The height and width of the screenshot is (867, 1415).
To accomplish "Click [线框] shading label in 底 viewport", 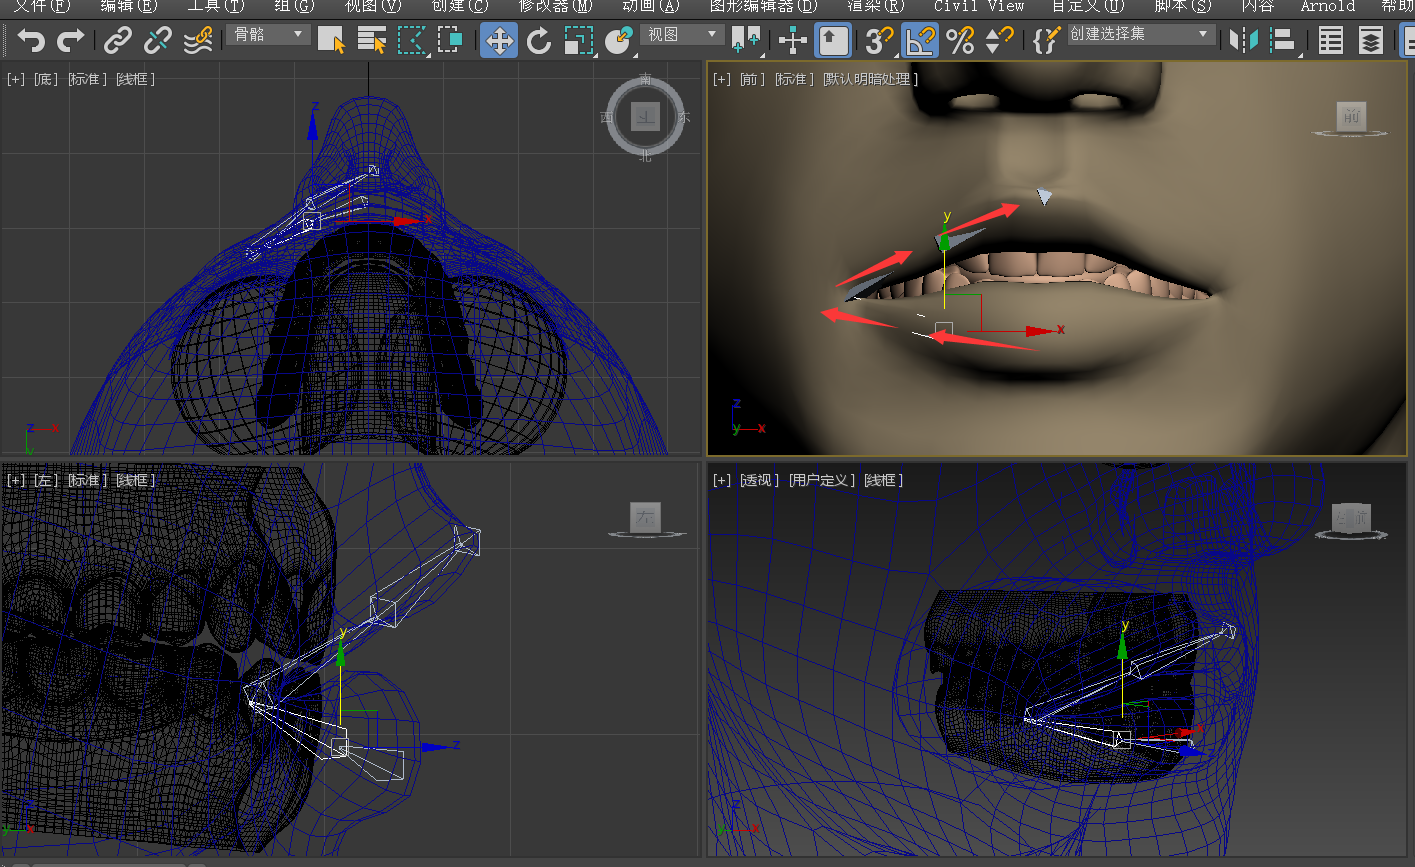I will point(135,79).
